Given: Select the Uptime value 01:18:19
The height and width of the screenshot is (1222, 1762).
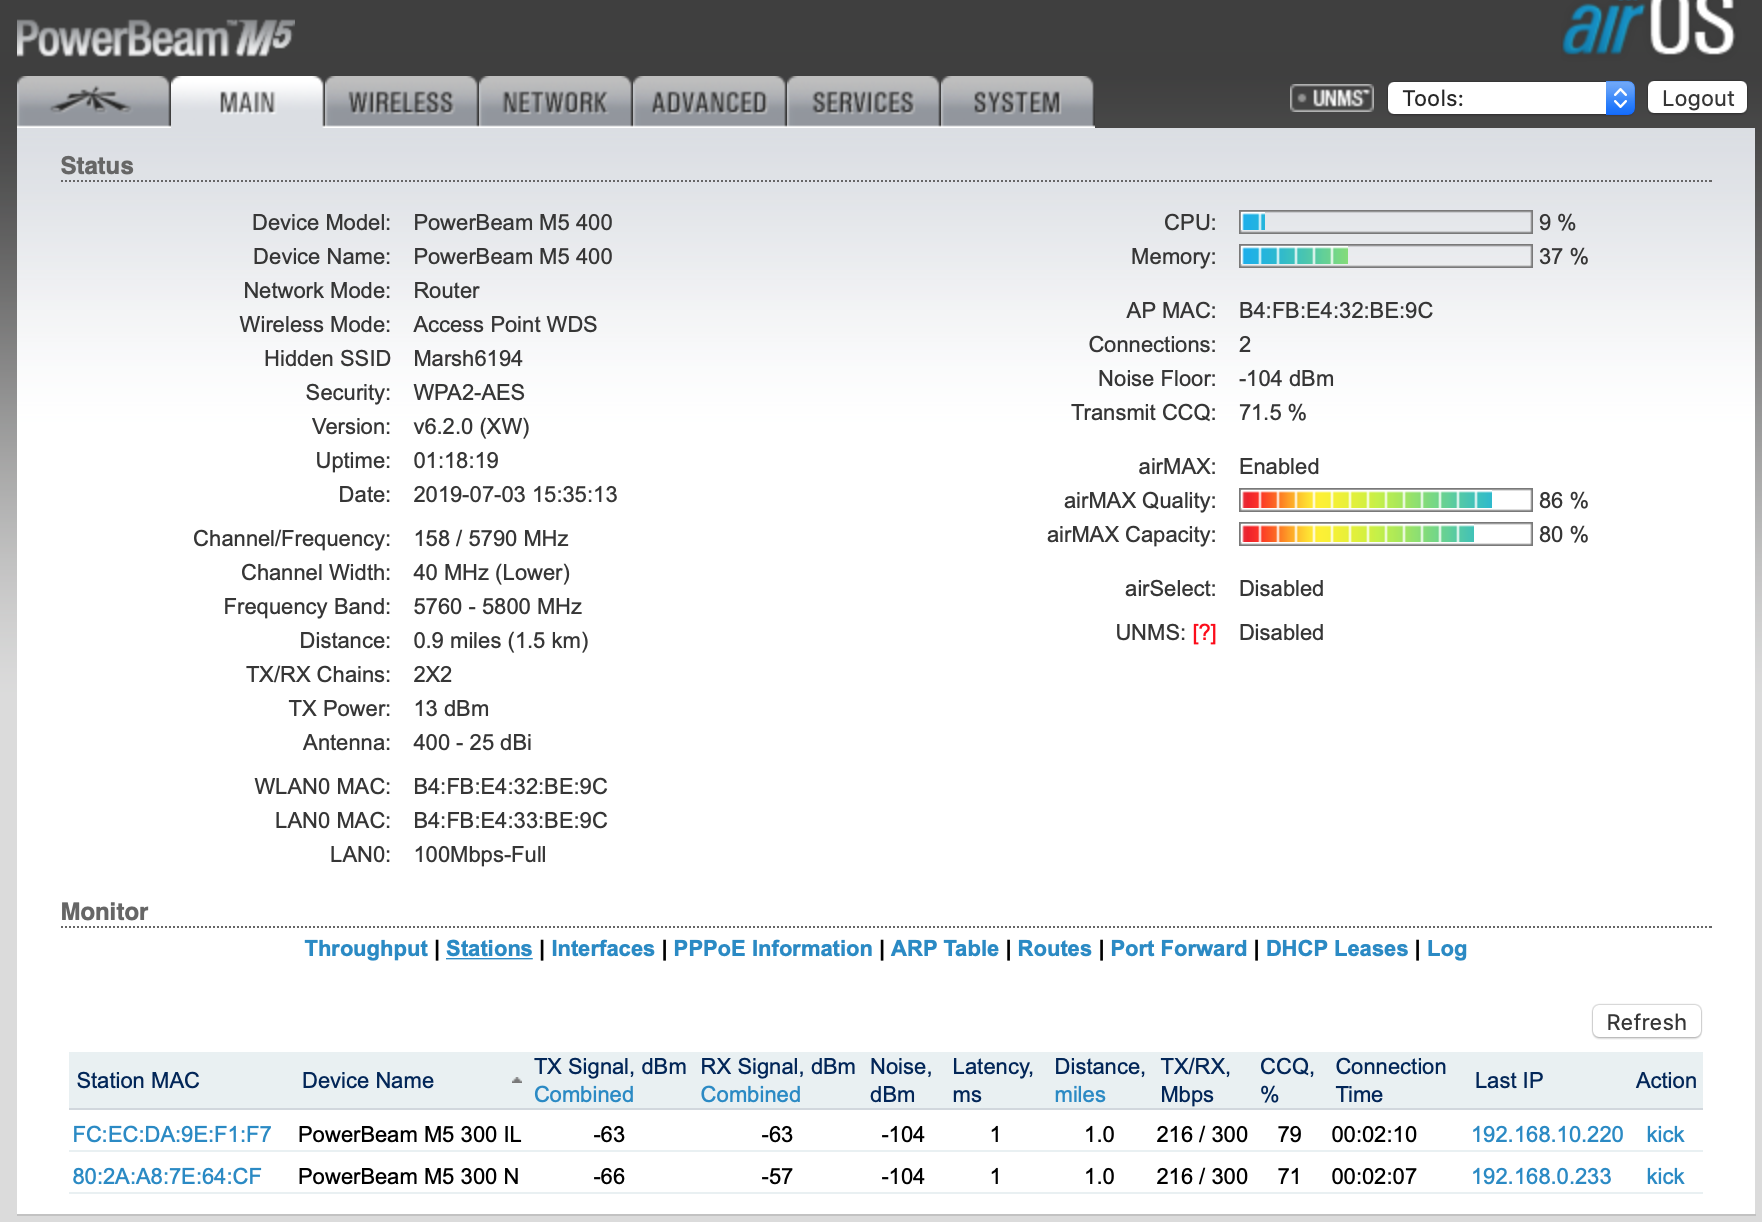Looking at the screenshot, I should (x=456, y=461).
